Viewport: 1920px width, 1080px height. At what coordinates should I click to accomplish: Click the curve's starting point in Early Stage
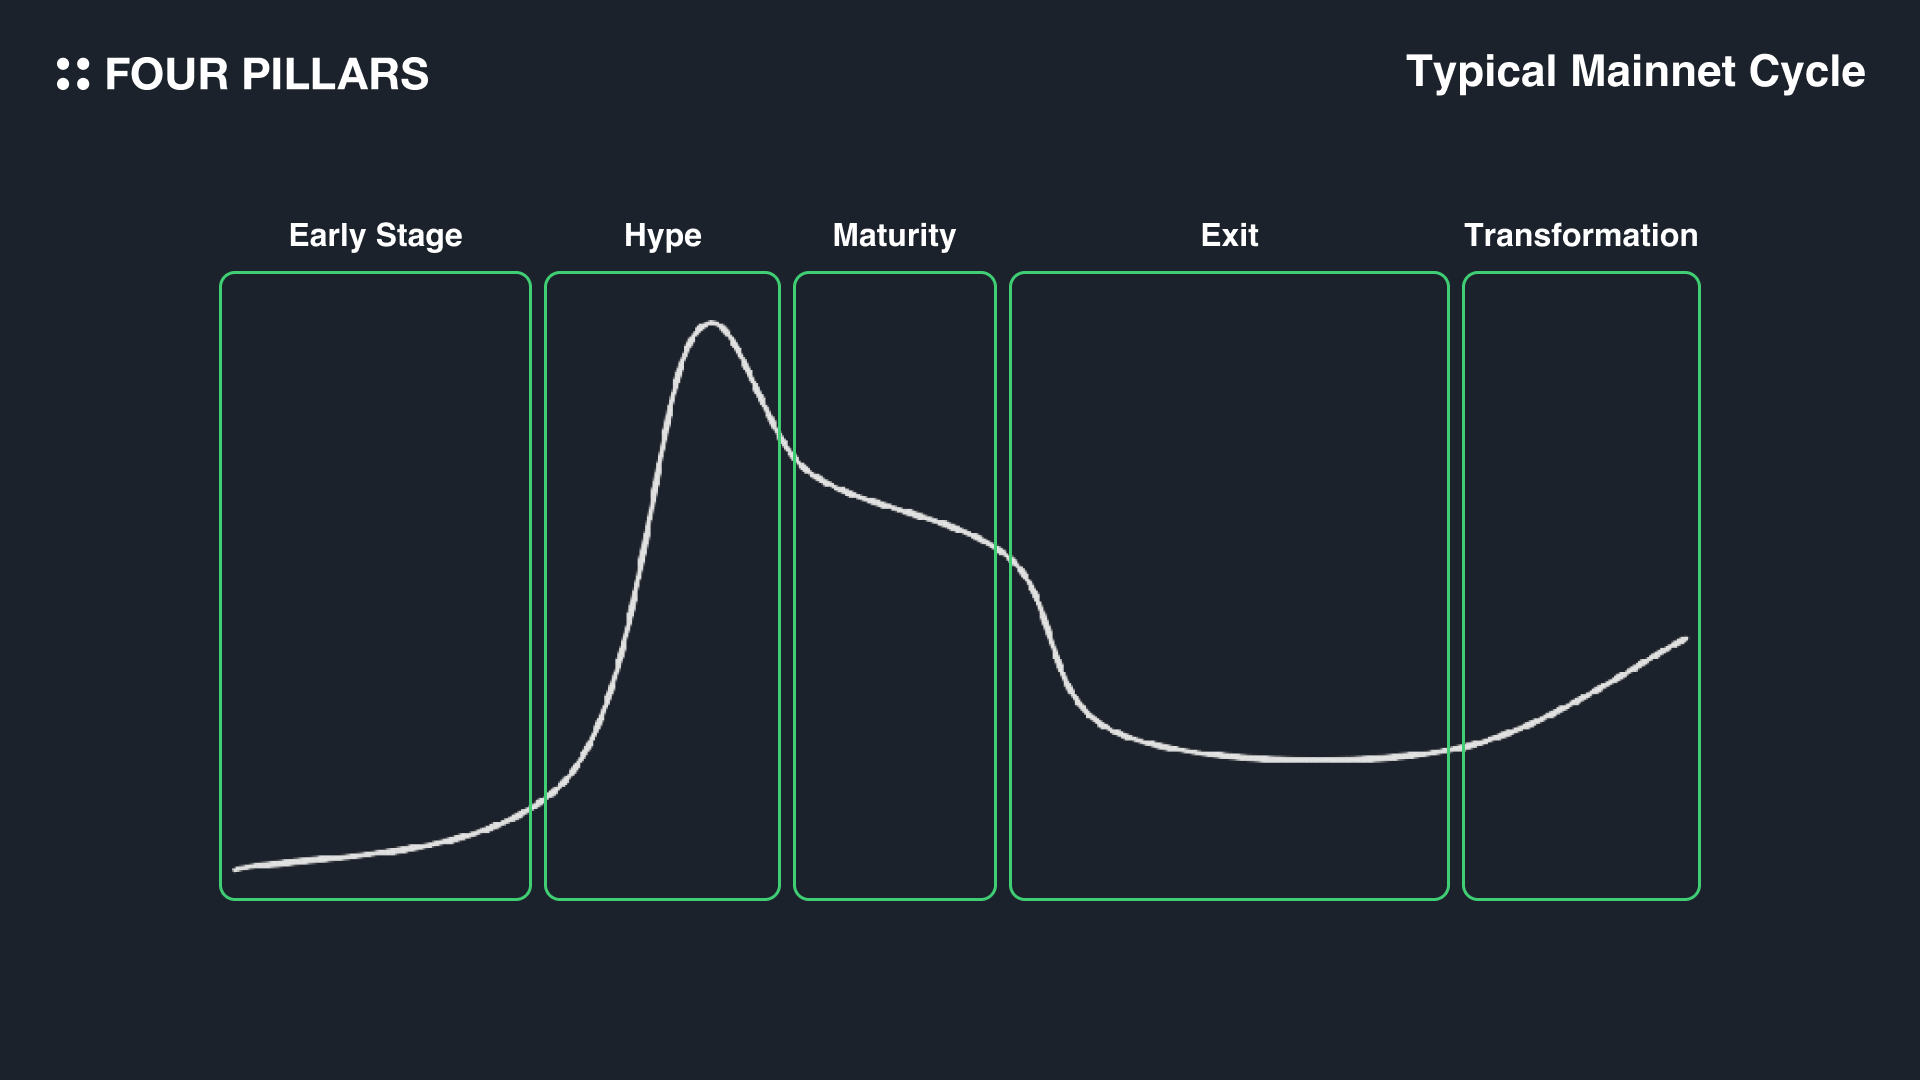click(237, 869)
